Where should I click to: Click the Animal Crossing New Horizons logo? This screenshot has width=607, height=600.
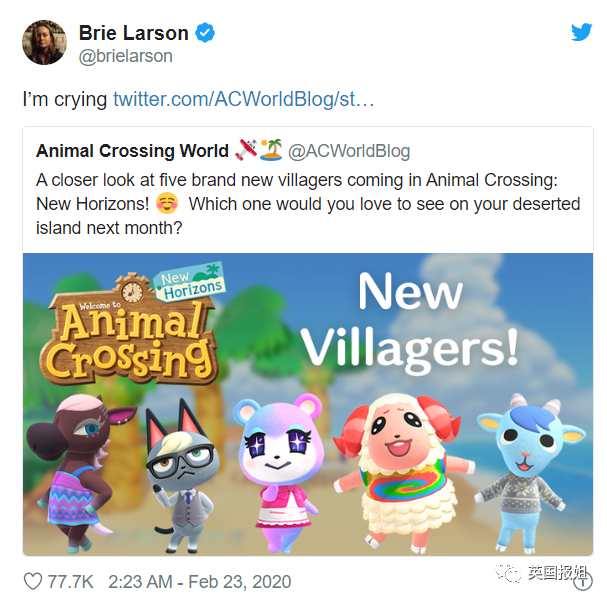tap(130, 325)
